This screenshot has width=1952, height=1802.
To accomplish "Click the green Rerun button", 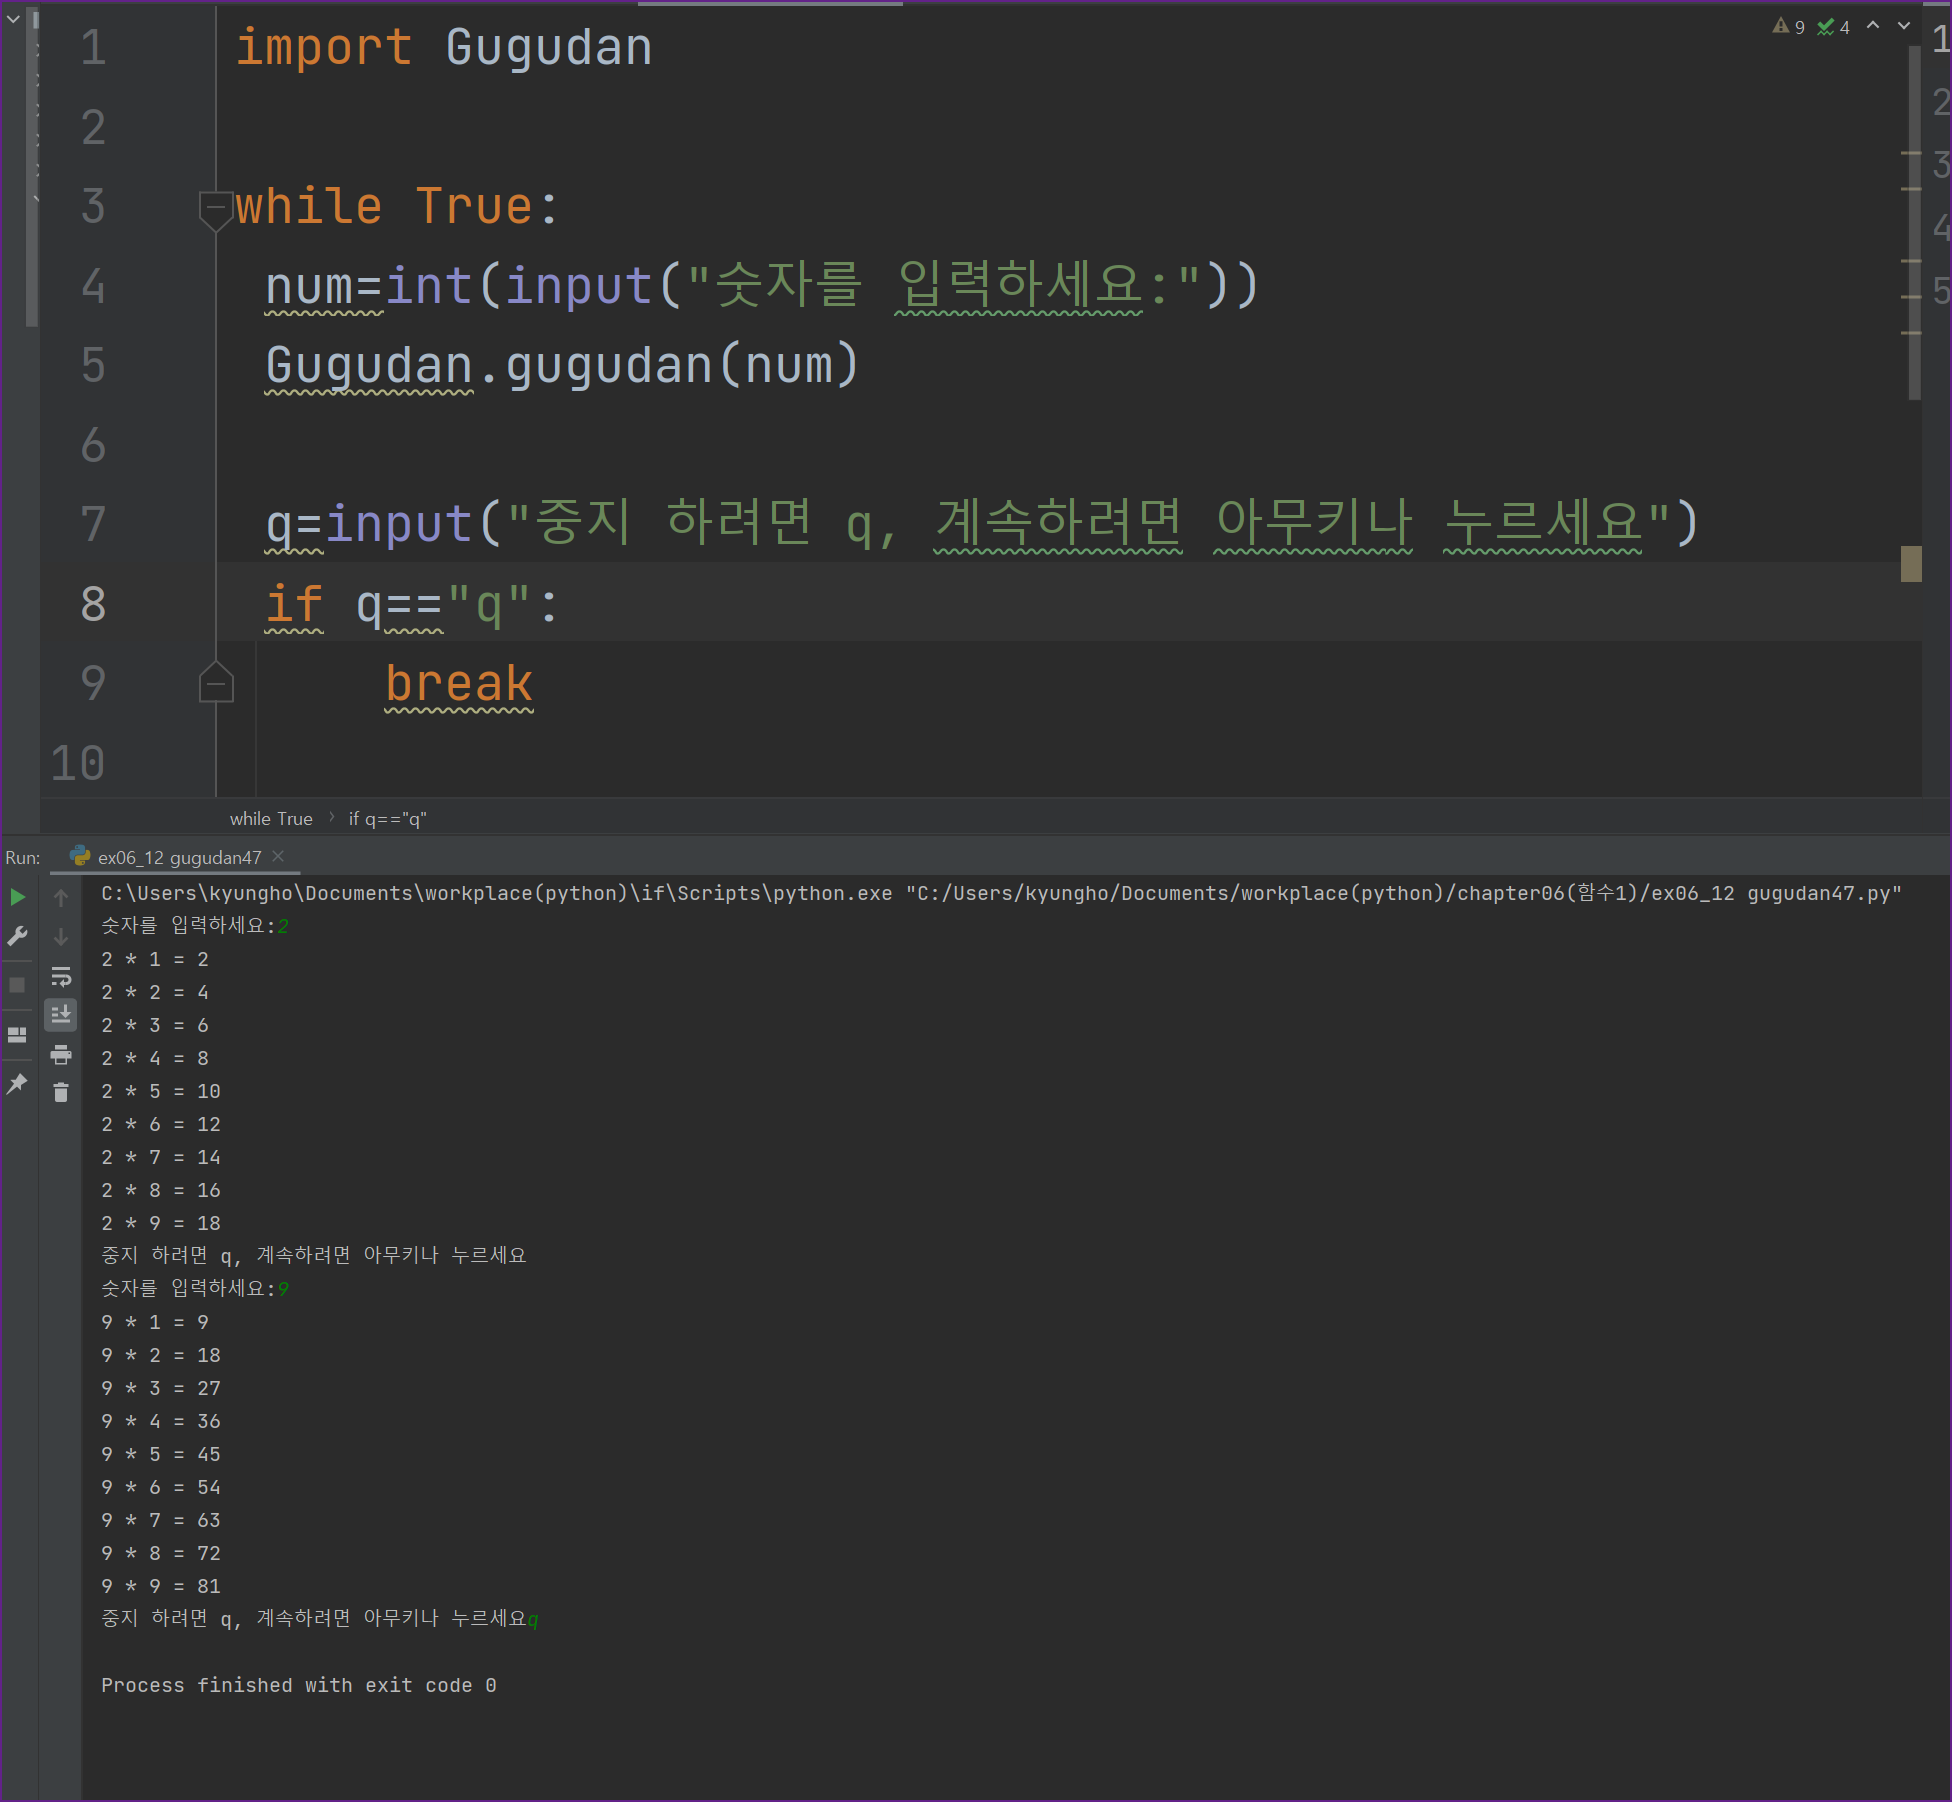I will 18,897.
